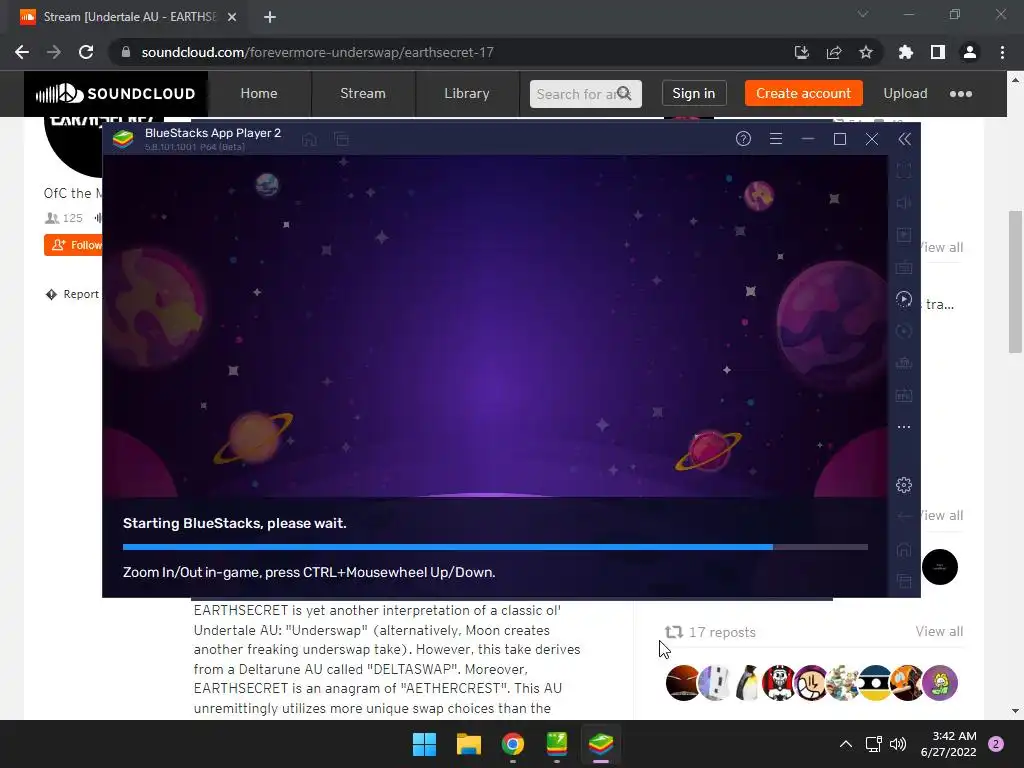Bookmark this page with star icon
1024x768 pixels.
coord(866,52)
